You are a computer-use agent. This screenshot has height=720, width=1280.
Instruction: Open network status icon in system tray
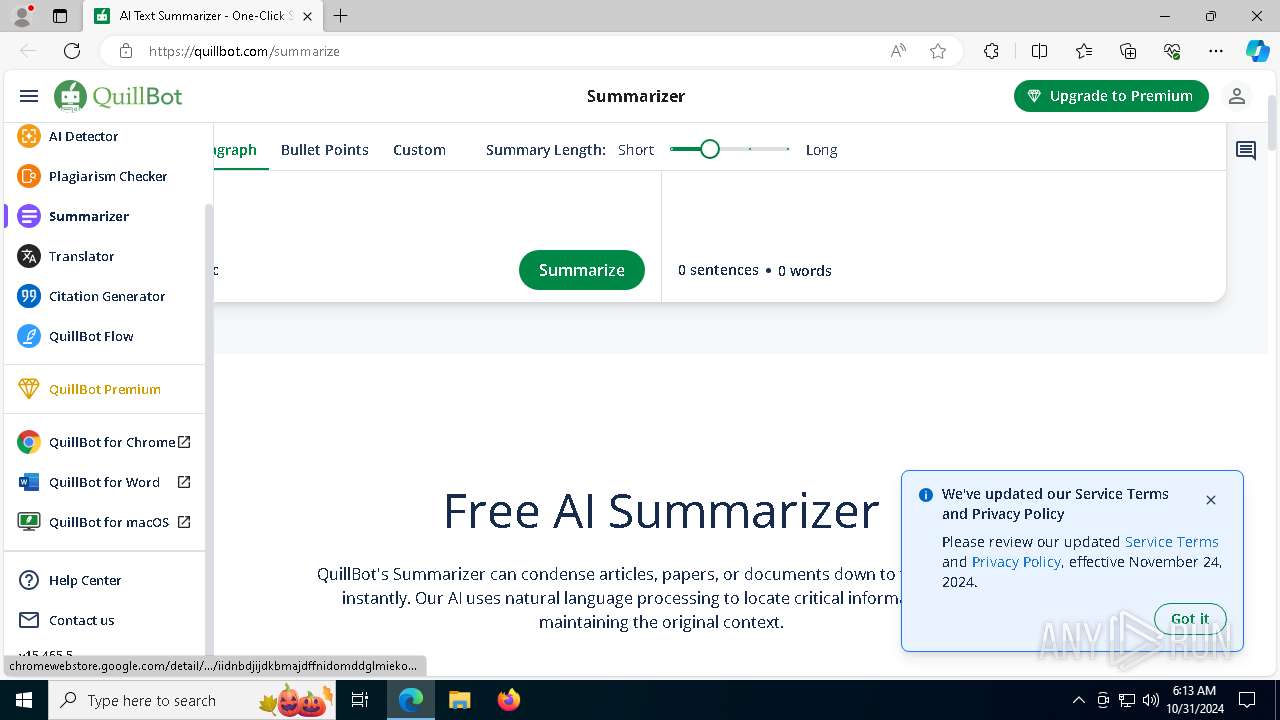pos(1127,700)
